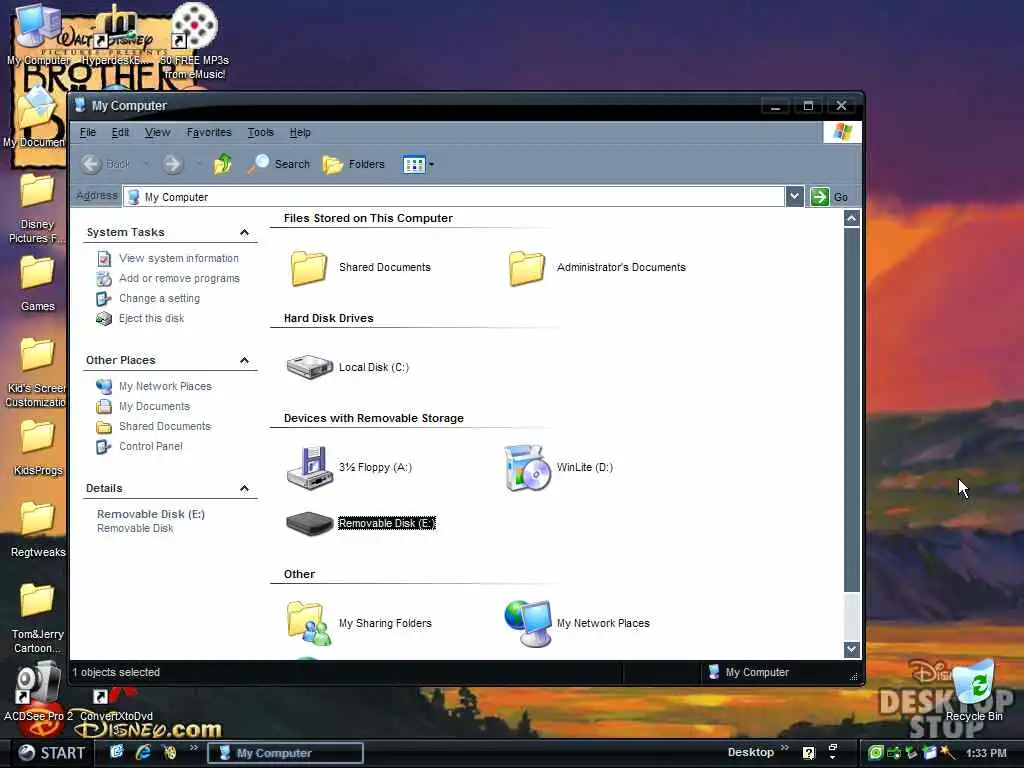Image resolution: width=1024 pixels, height=768 pixels.
Task: Open the View menu
Action: pyautogui.click(x=157, y=133)
